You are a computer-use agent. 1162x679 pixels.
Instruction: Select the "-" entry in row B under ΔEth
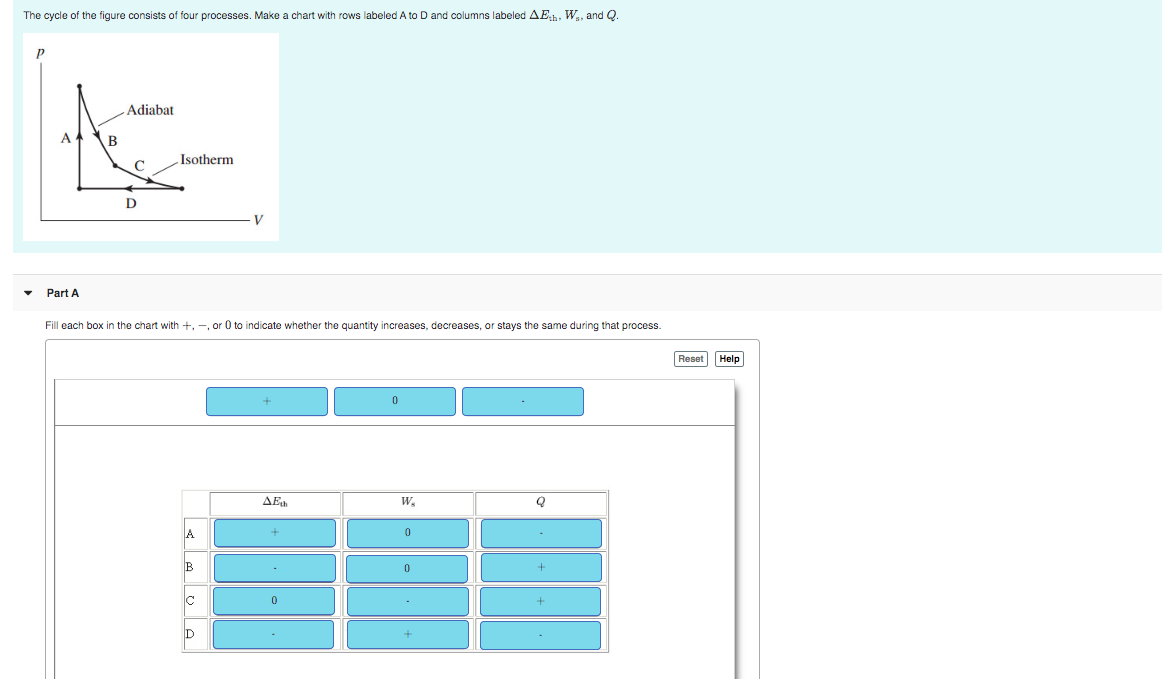click(273, 567)
